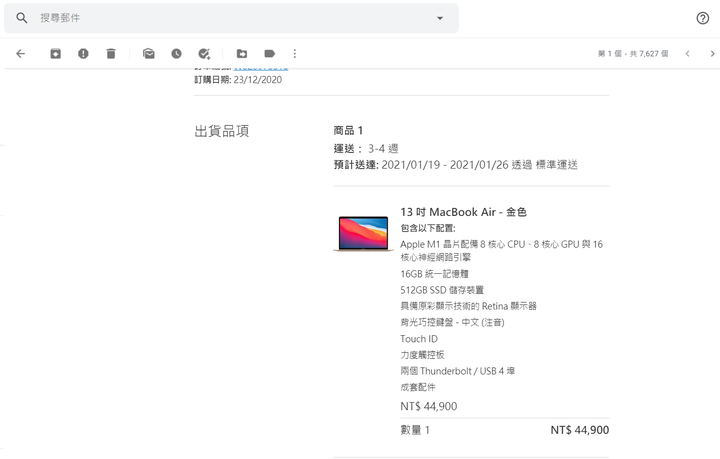720x459 pixels.
Task: Select the 13 吋 MacBook Air - 金色 title
Action: point(463,212)
